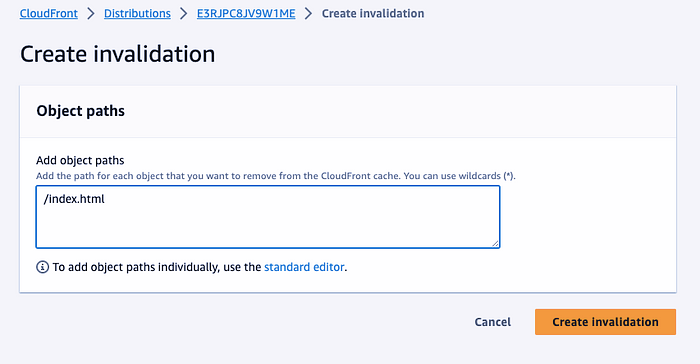The width and height of the screenshot is (700, 364).
Task: Open the CloudFront breadcrumb link
Action: [x=49, y=13]
